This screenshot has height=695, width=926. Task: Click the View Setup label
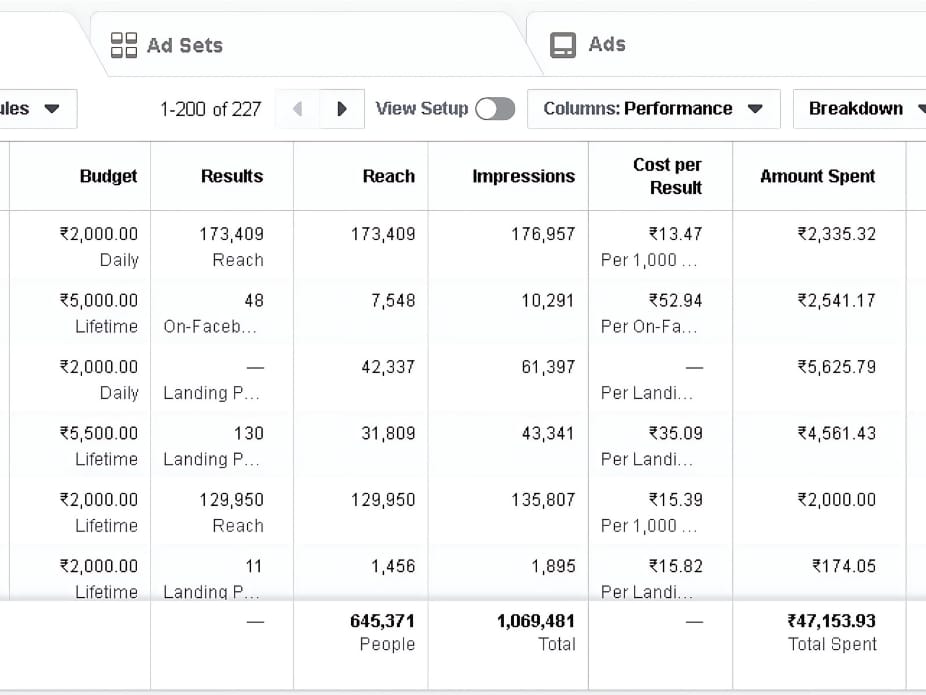[422, 109]
